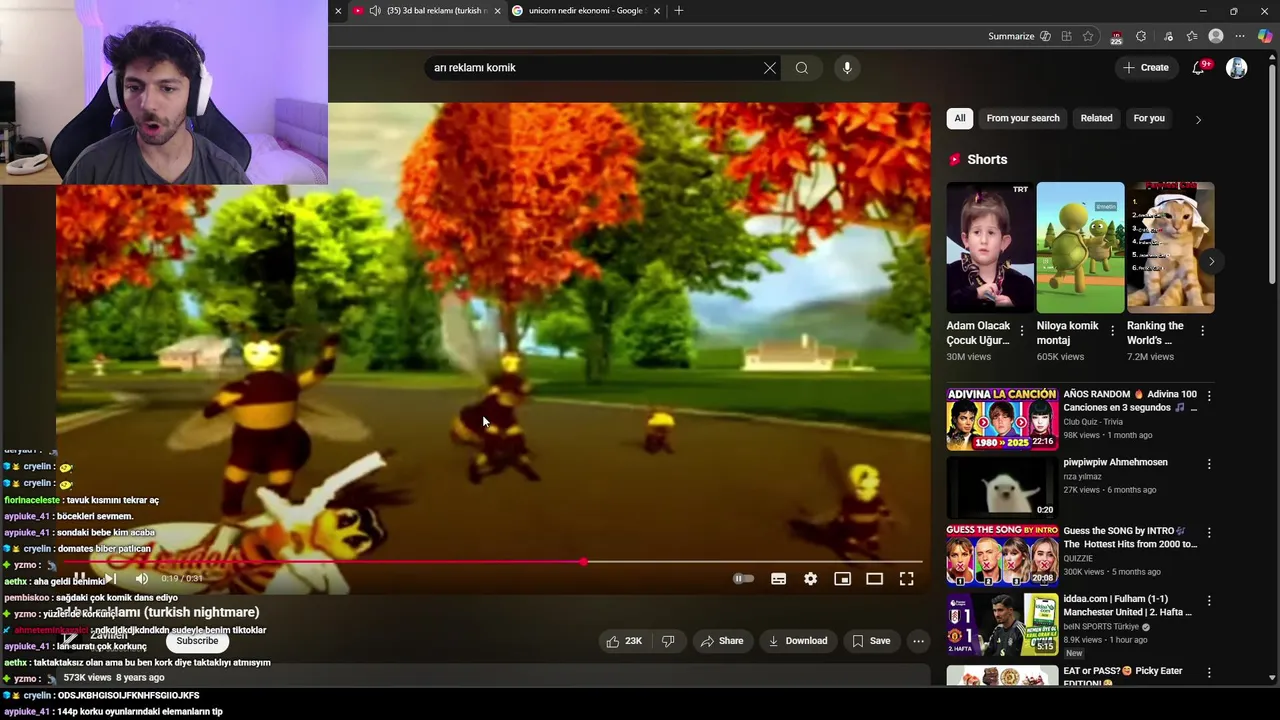Open the favorites list icon
Viewport: 1280px width, 720px height.
1192,36
